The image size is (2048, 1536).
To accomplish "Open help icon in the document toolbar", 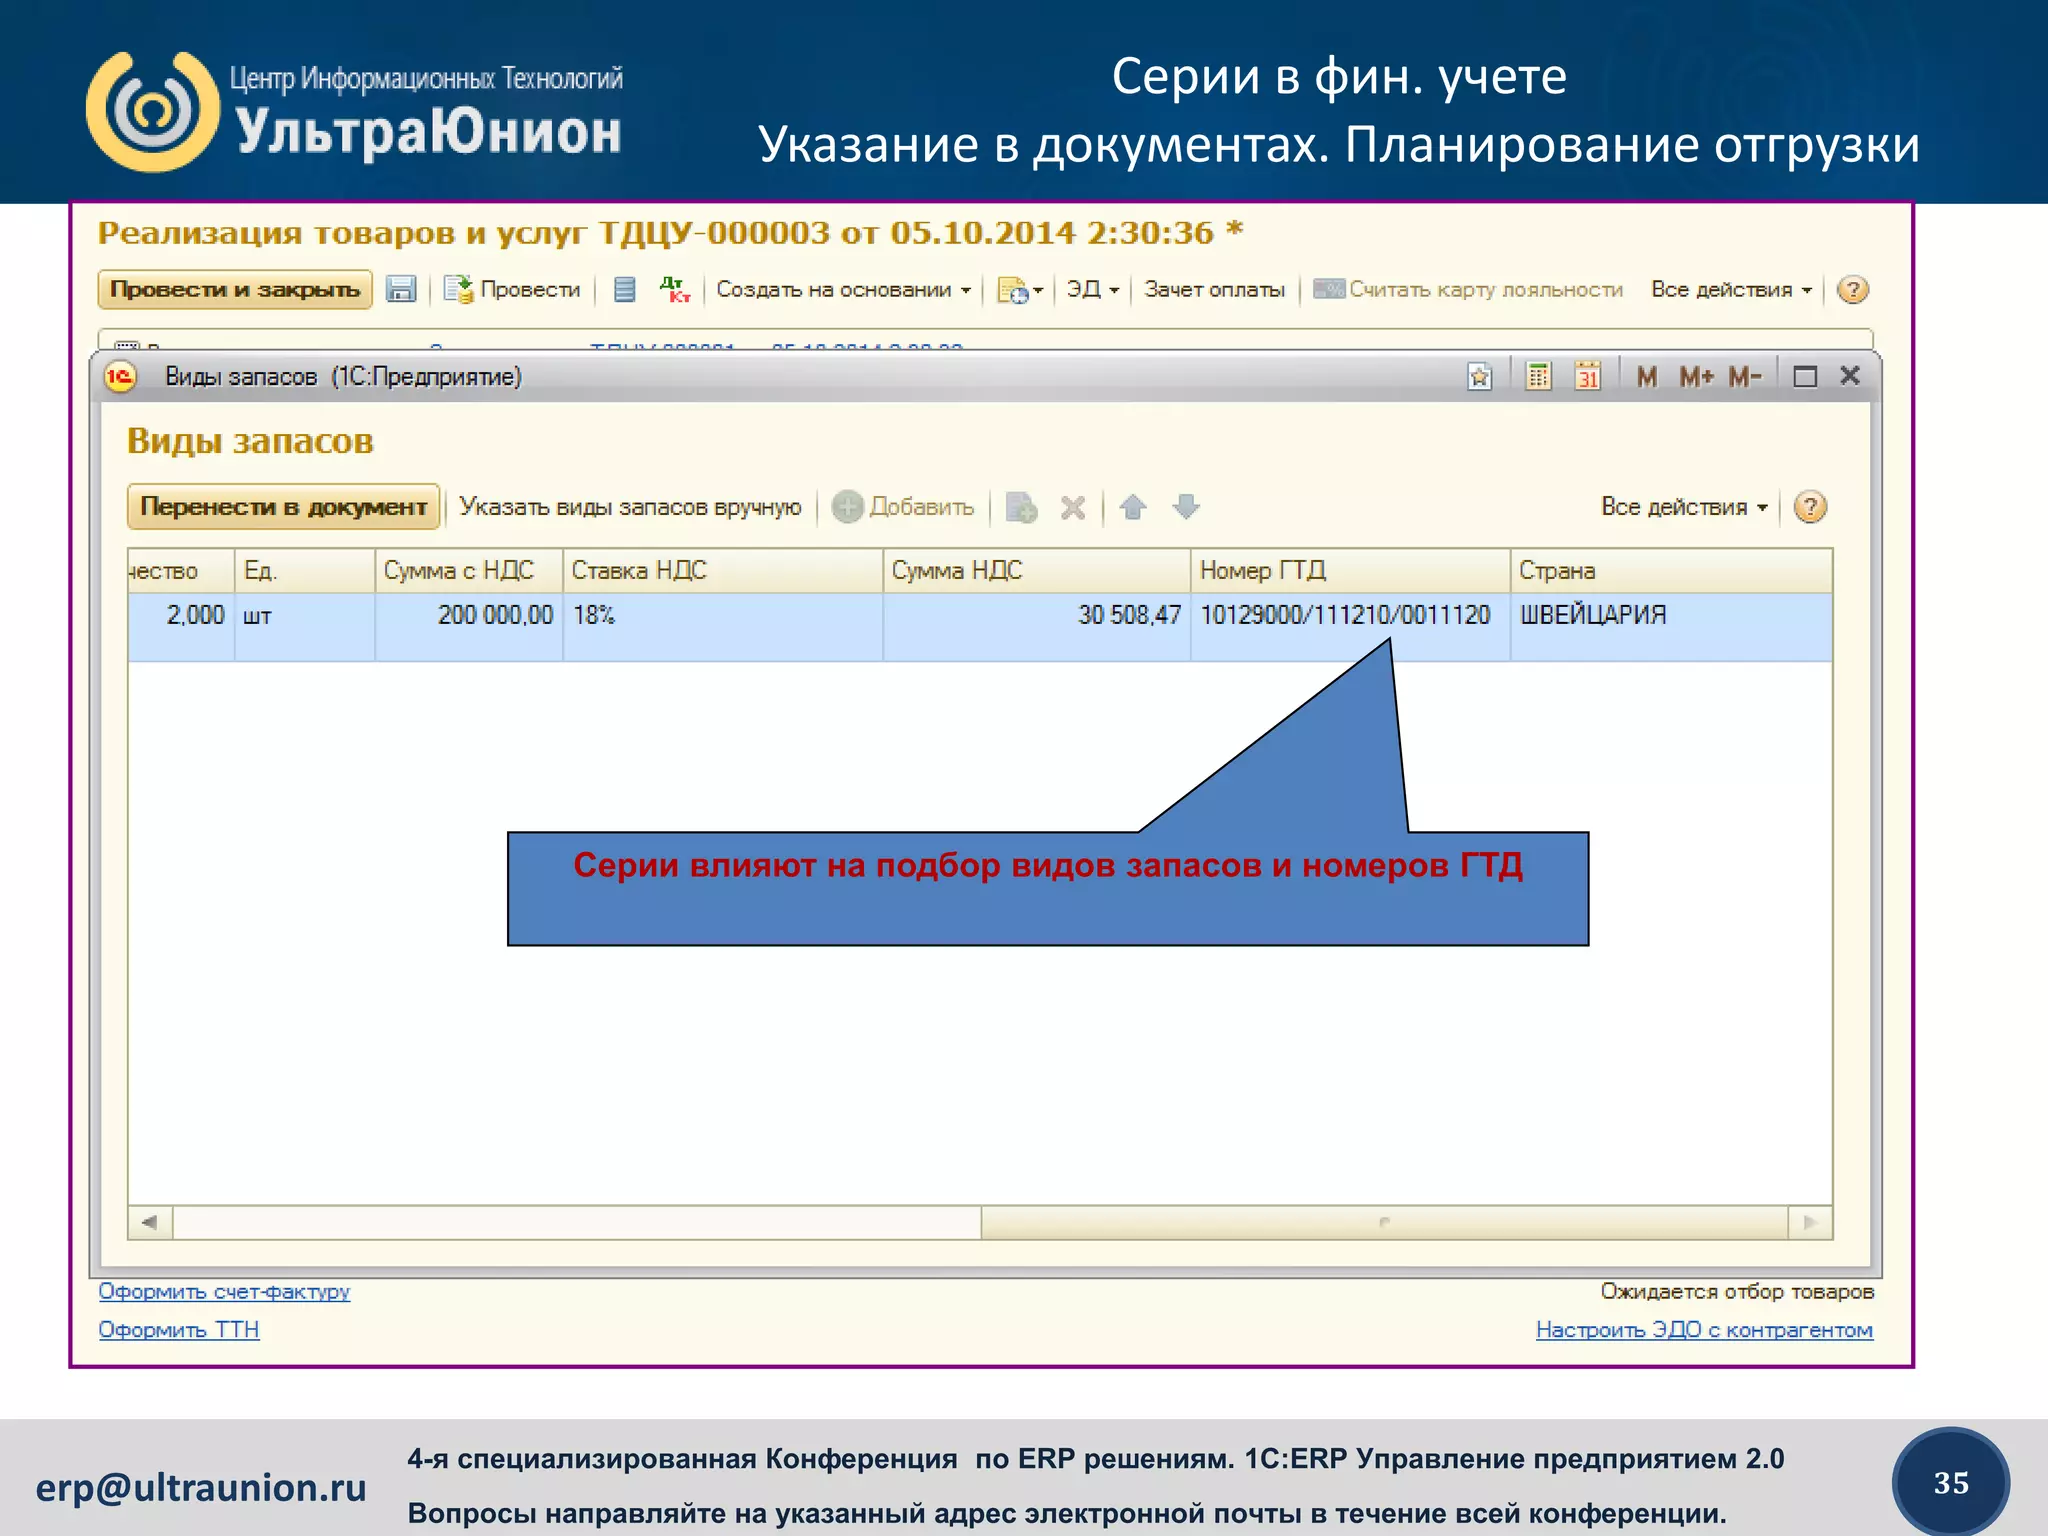I will (1853, 290).
